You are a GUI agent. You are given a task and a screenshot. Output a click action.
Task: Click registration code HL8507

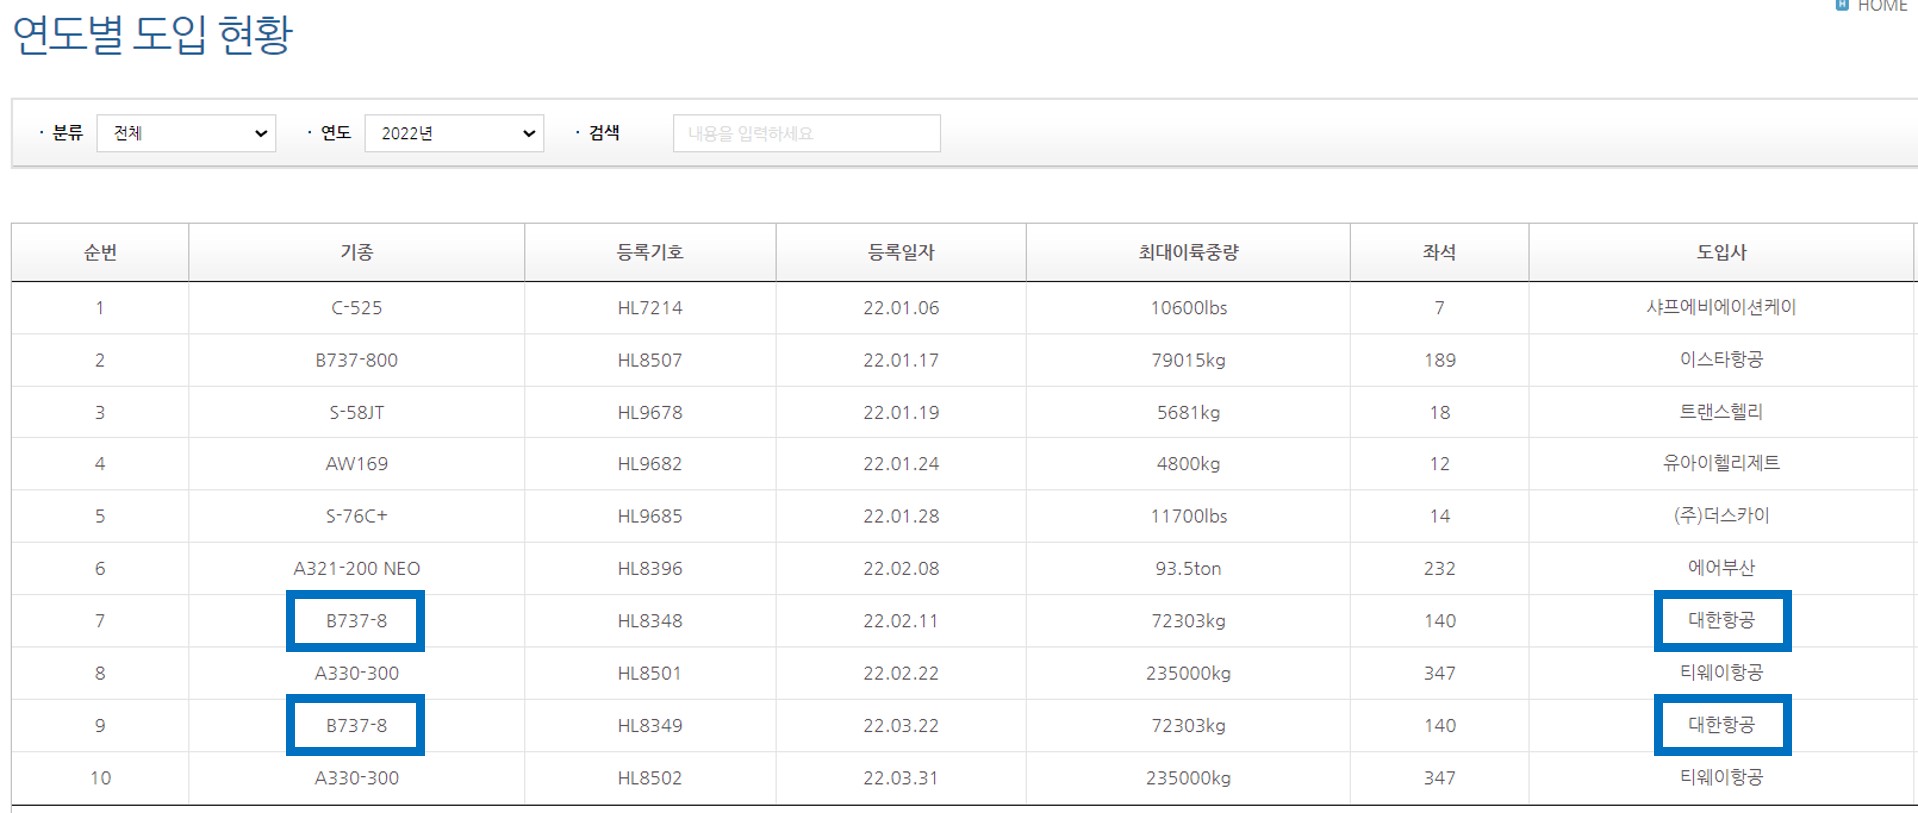[x=650, y=360]
